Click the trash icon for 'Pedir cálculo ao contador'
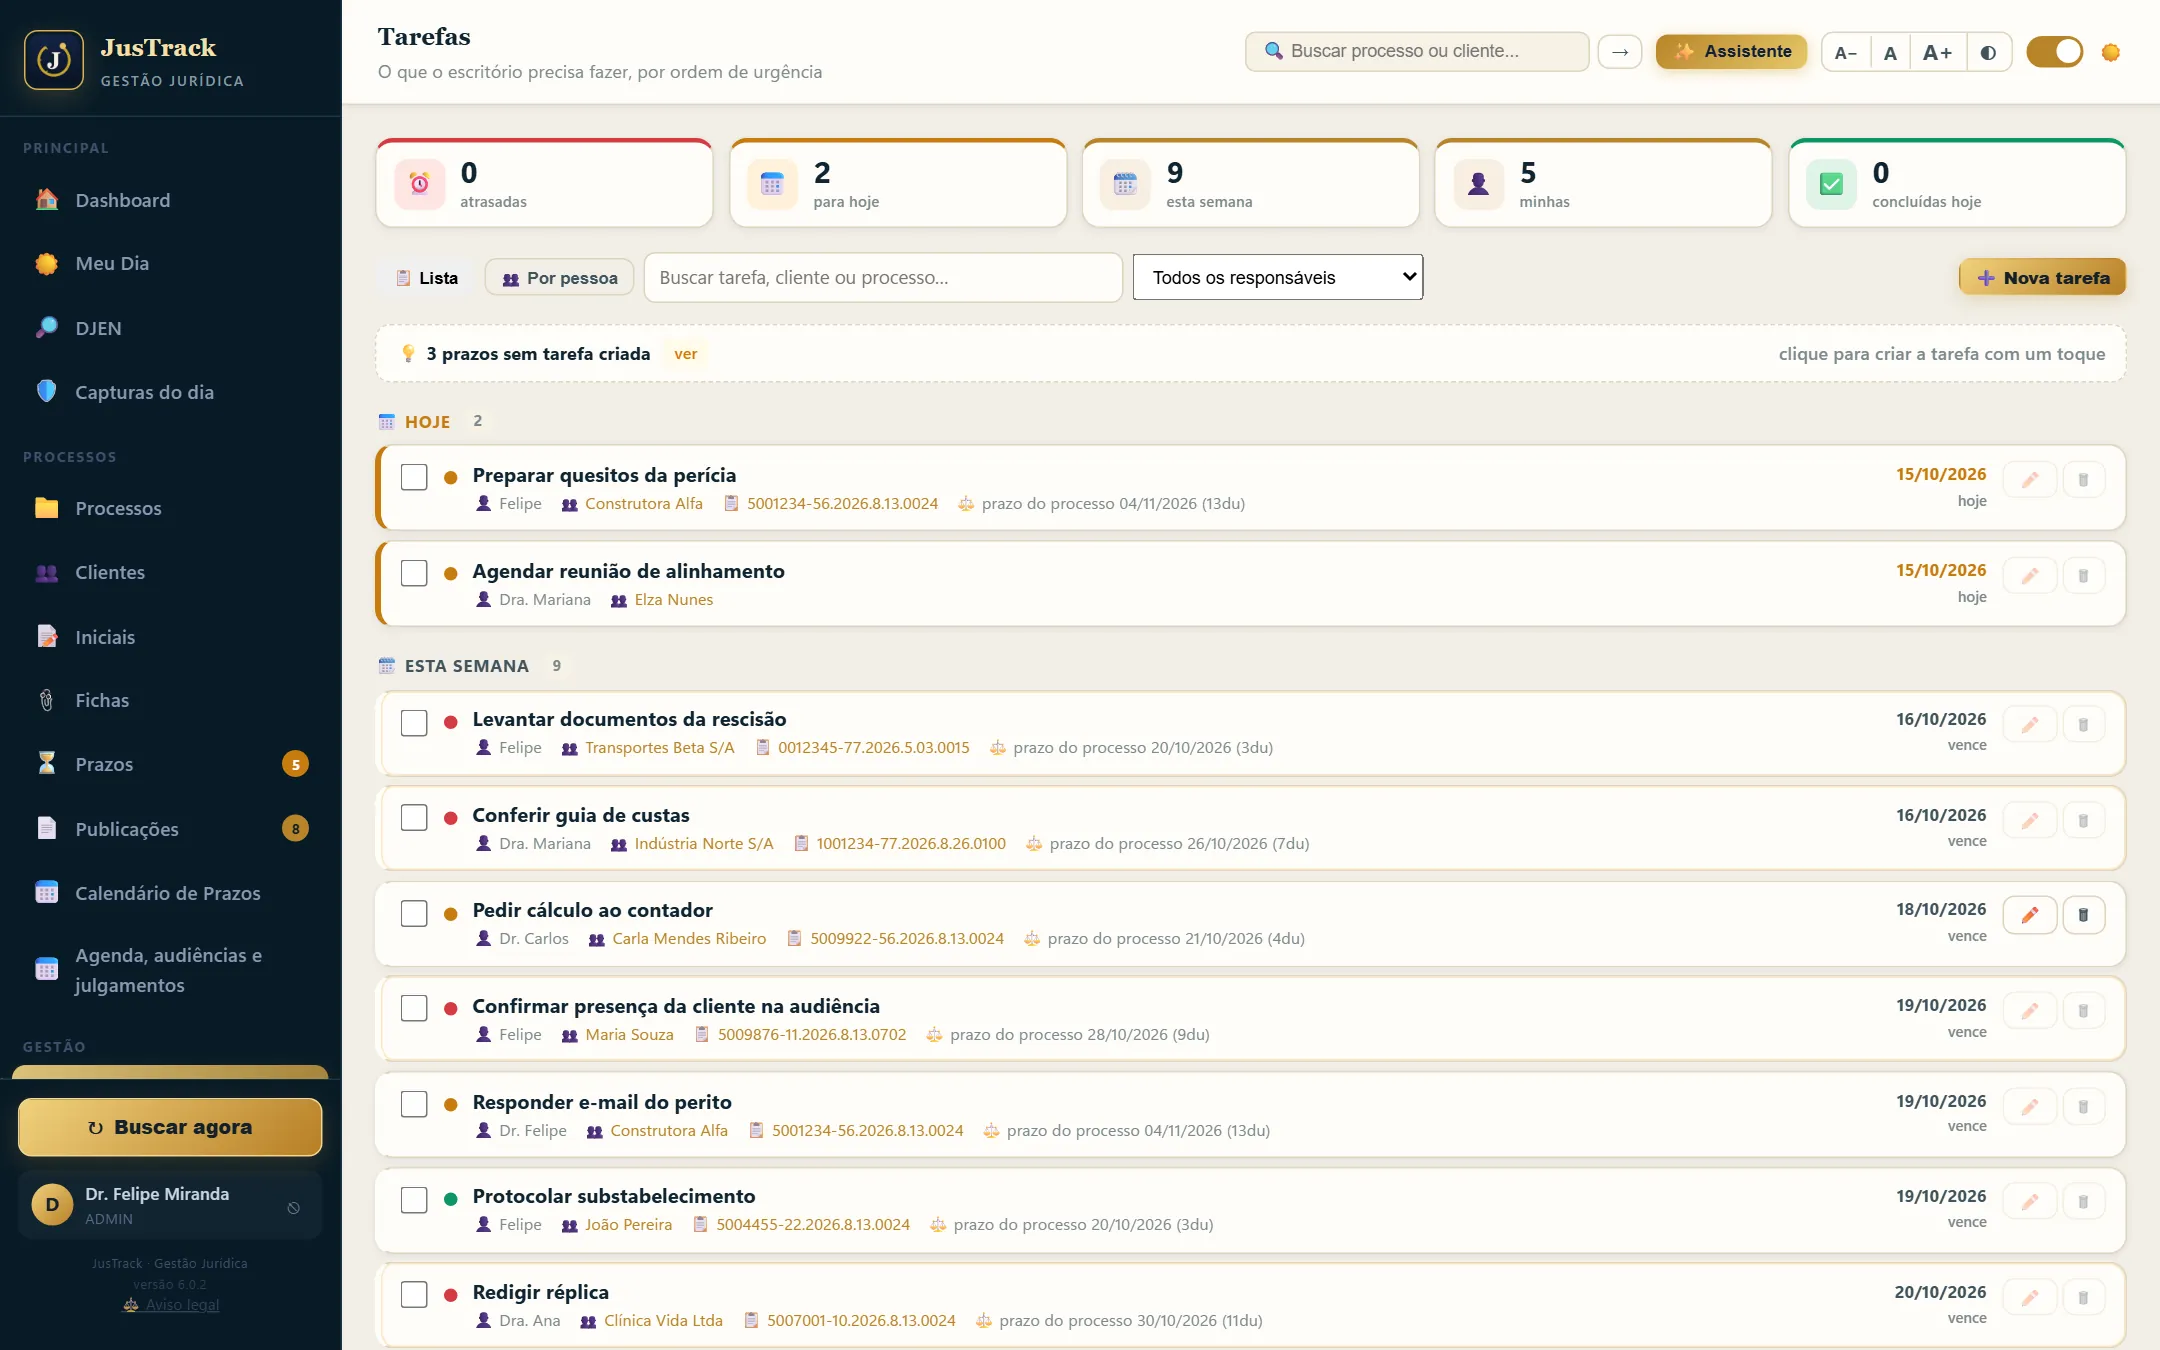This screenshot has height=1350, width=2160. point(2084,915)
